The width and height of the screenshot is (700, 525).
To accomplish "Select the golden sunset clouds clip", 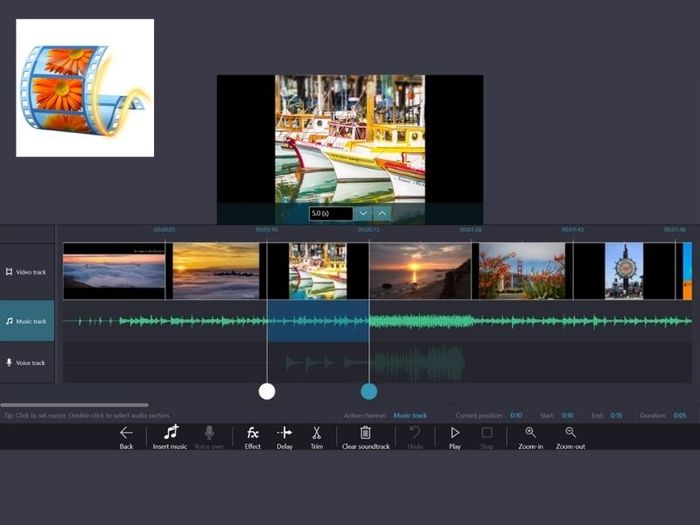I will (216, 271).
